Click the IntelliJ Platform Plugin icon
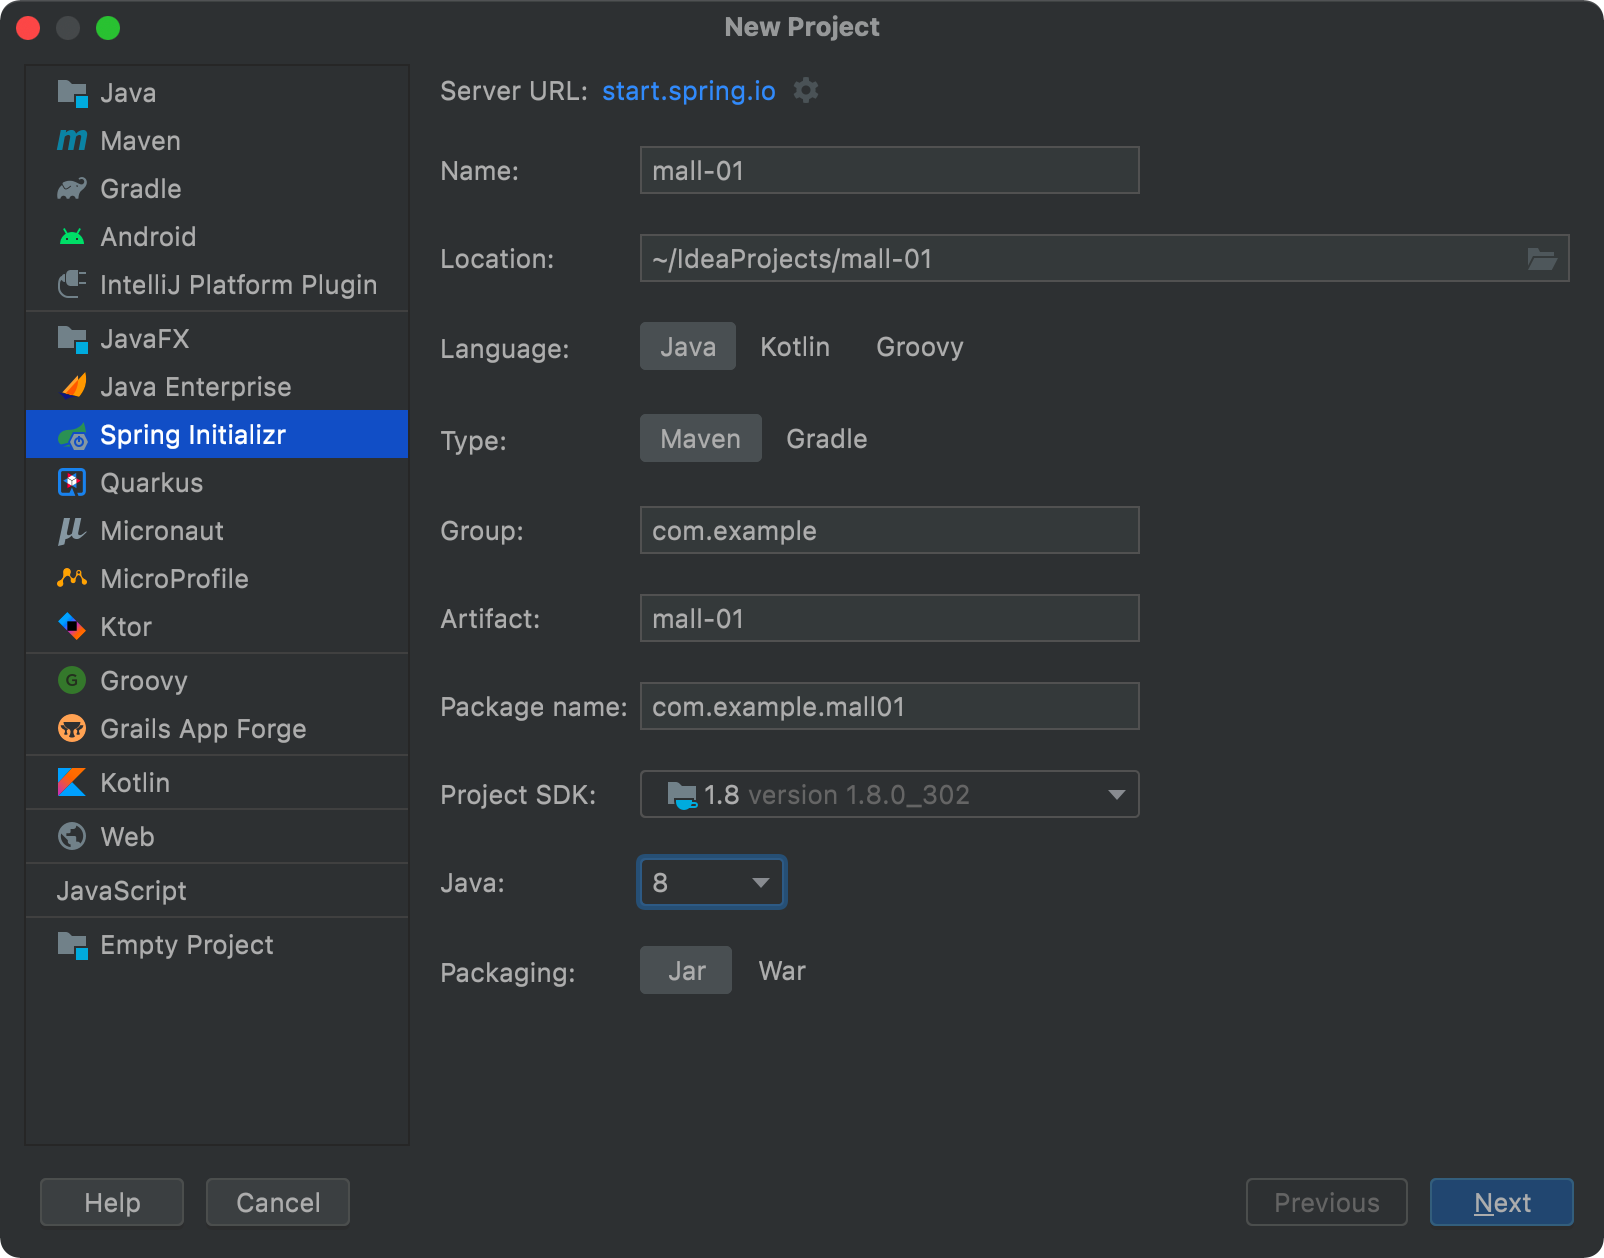The width and height of the screenshot is (1604, 1258). click(x=72, y=285)
